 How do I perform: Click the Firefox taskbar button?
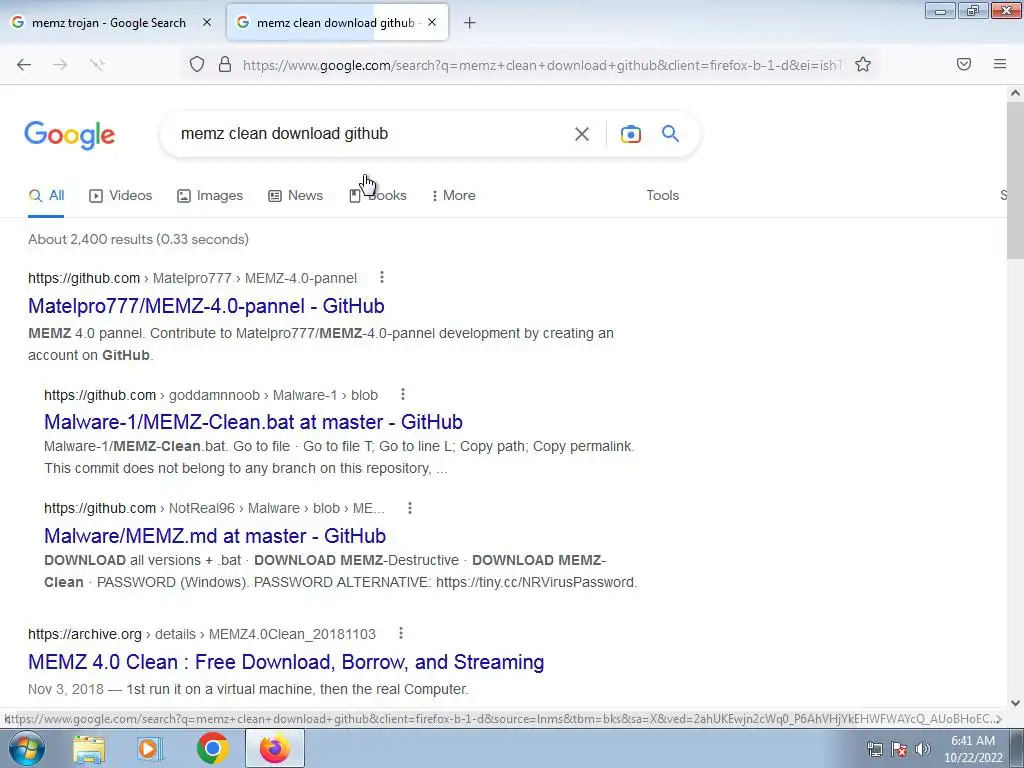tap(274, 749)
